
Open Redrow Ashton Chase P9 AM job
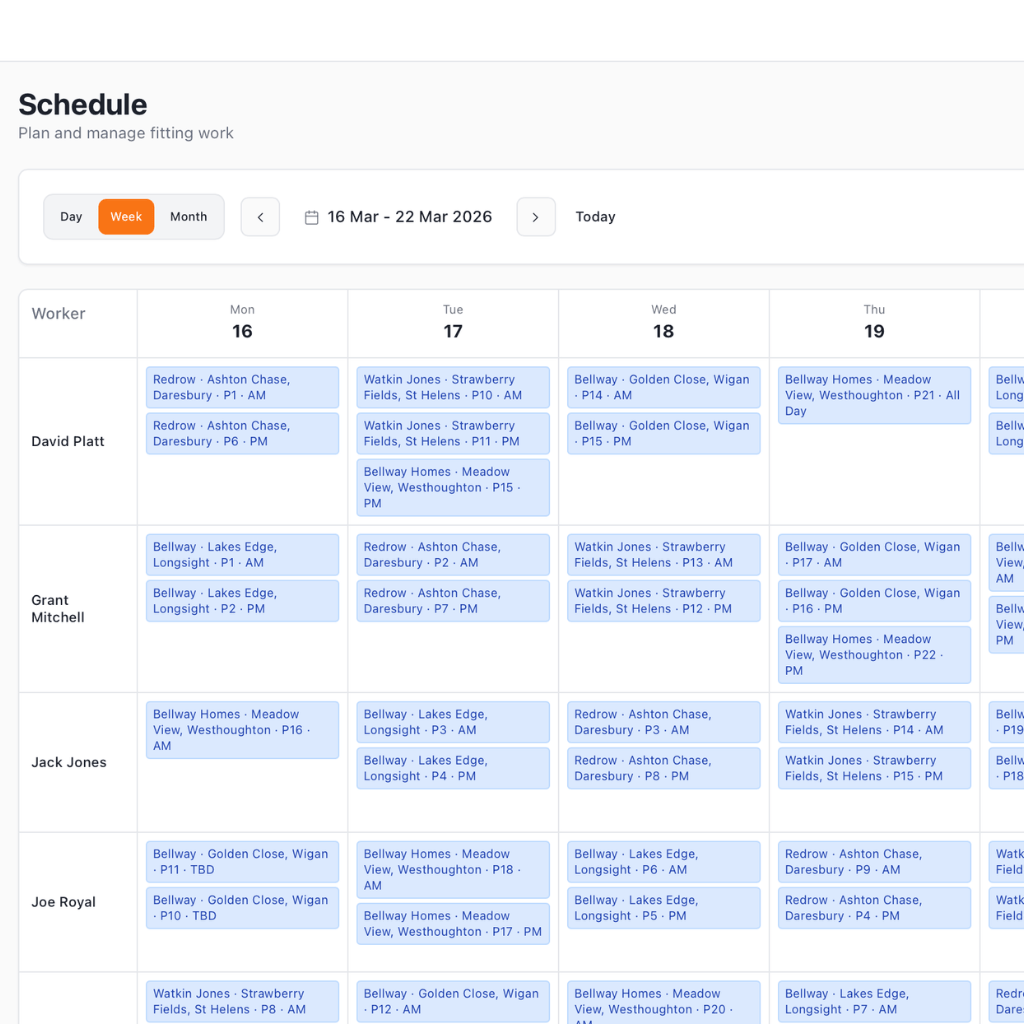pyautogui.click(x=874, y=861)
